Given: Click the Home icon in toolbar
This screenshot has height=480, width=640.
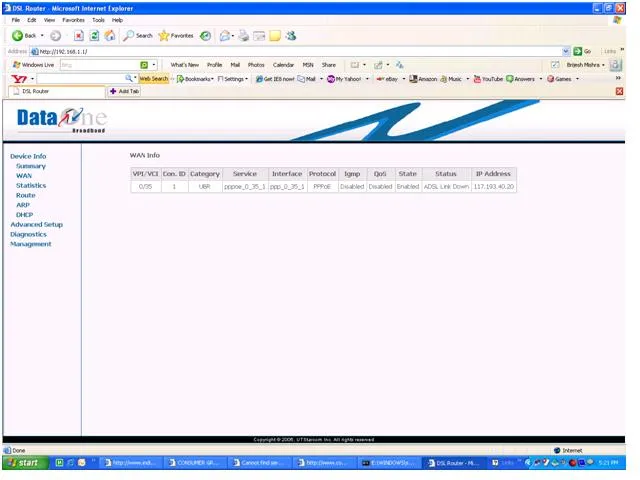Looking at the screenshot, I should pos(109,35).
